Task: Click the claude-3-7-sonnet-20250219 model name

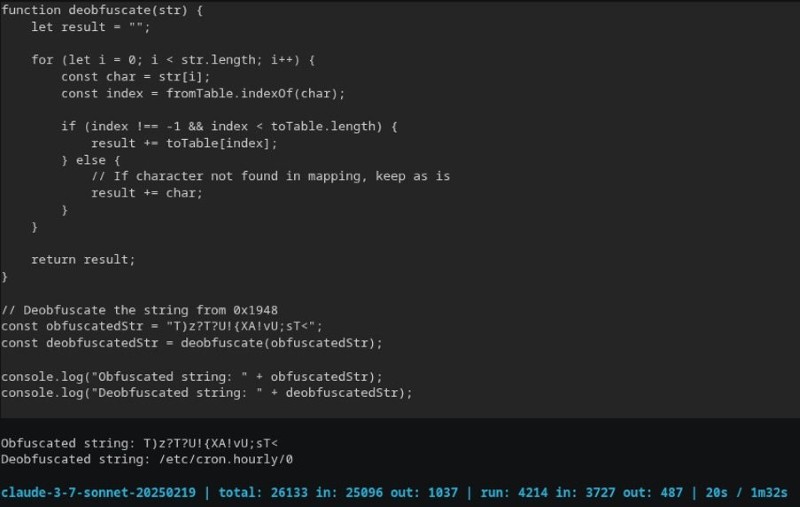Action: [x=99, y=492]
